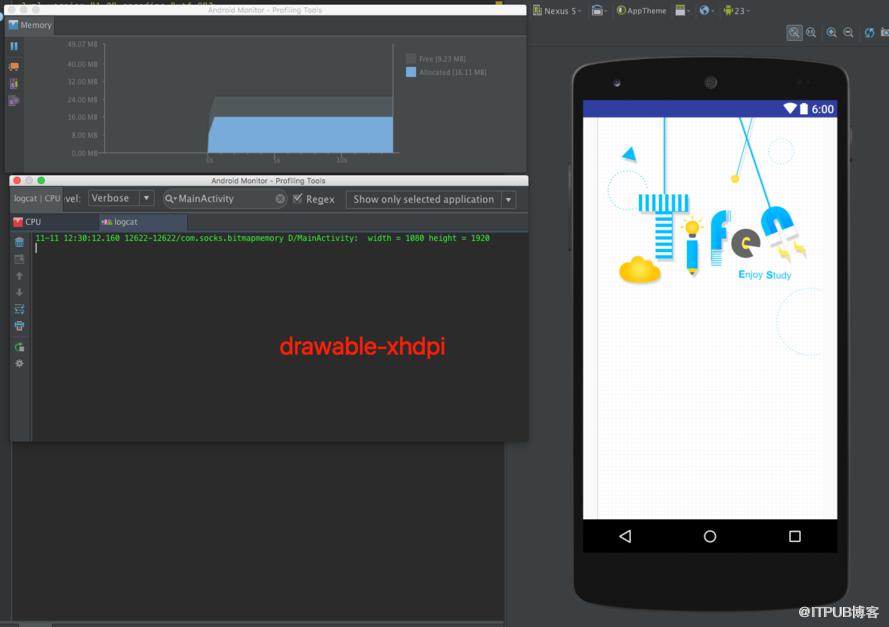
Task: Open logcat settings gear icon
Action: [x=19, y=363]
